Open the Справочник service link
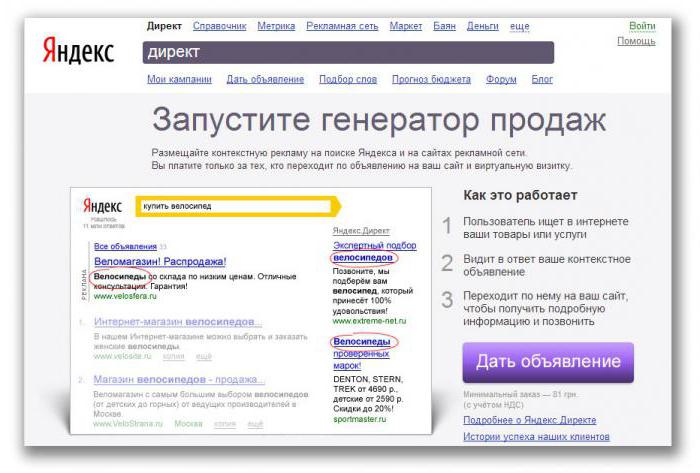The height and width of the screenshot is (473, 700). [x=219, y=26]
